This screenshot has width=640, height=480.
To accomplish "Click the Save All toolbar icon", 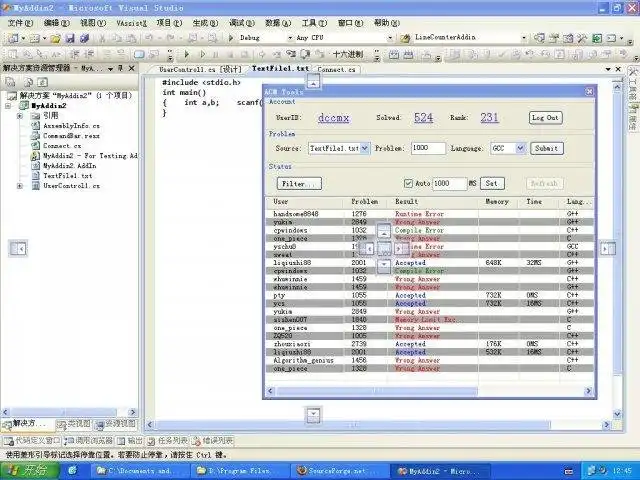I will (x=84, y=38).
